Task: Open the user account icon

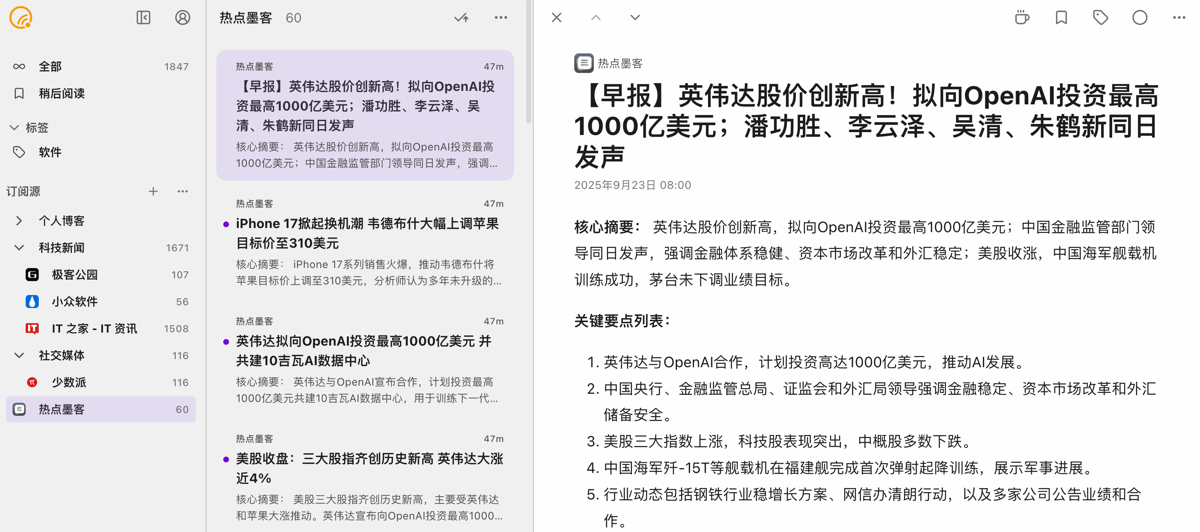Action: pyautogui.click(x=183, y=18)
